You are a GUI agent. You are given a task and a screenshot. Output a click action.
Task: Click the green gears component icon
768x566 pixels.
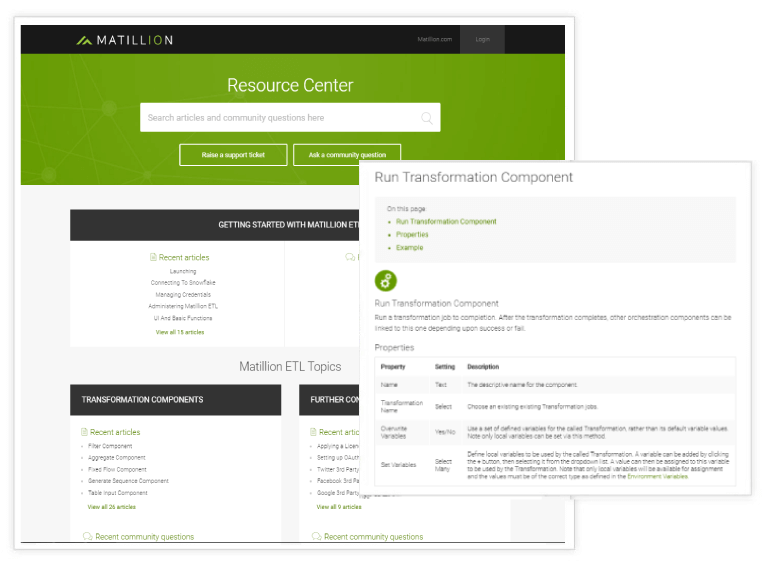point(385,281)
